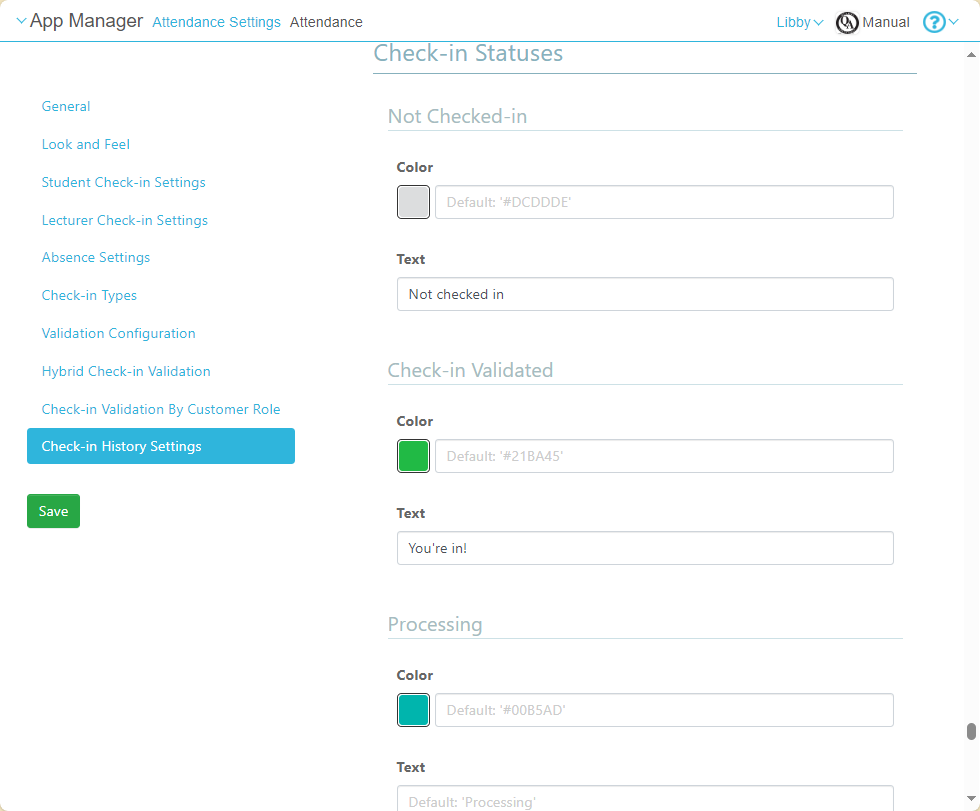Click the Processing text input field
Image resolution: width=980 pixels, height=811 pixels.
click(645, 799)
